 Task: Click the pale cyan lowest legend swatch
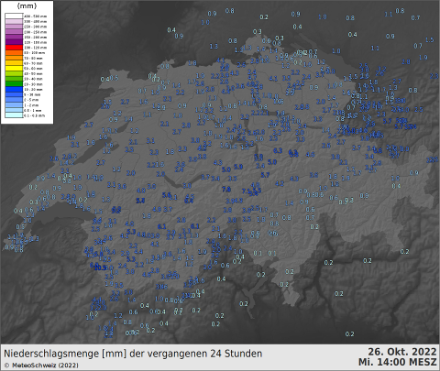click(x=14, y=115)
